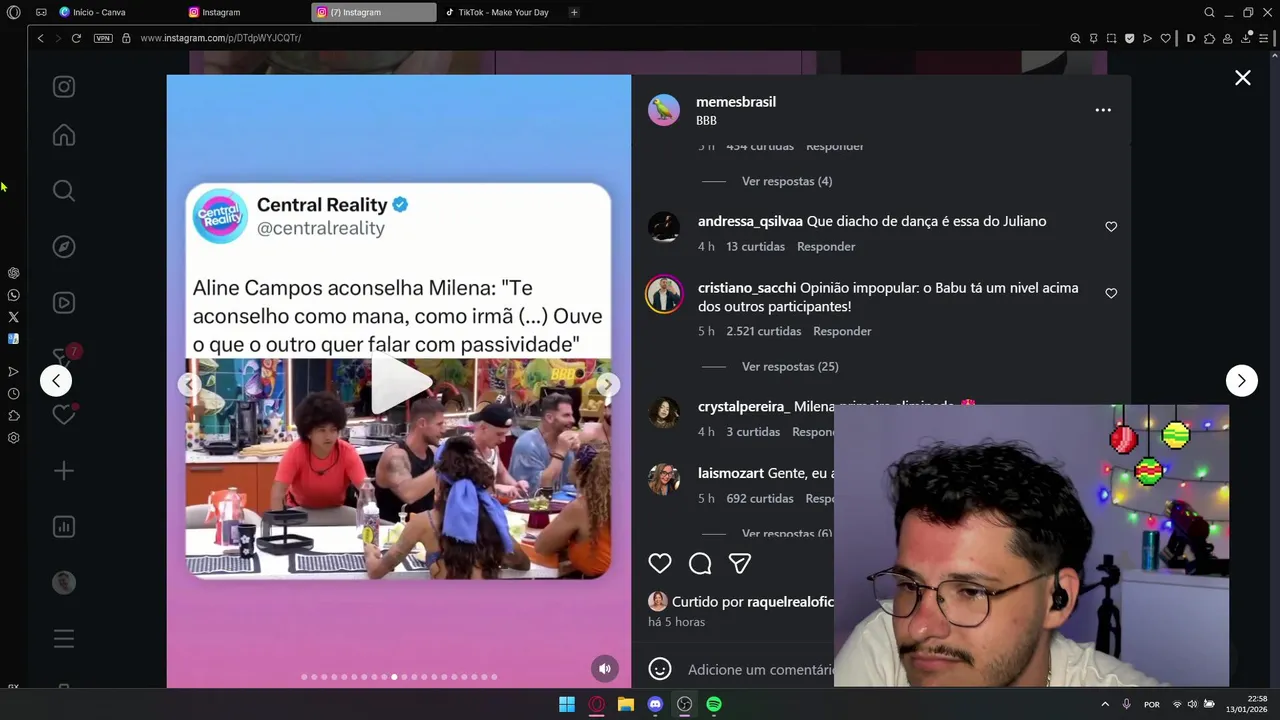Reply to andressa_qsilvaa's comment
The width and height of the screenshot is (1280, 720).
(x=826, y=246)
